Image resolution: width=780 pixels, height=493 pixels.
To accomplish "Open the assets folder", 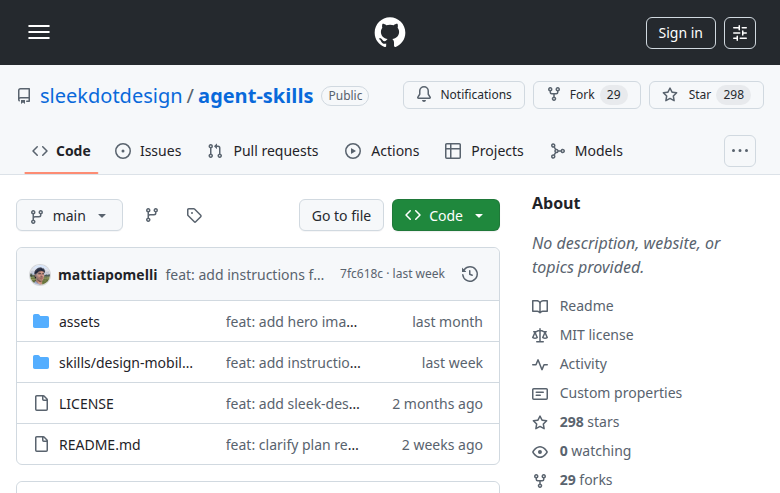I will pos(79,322).
